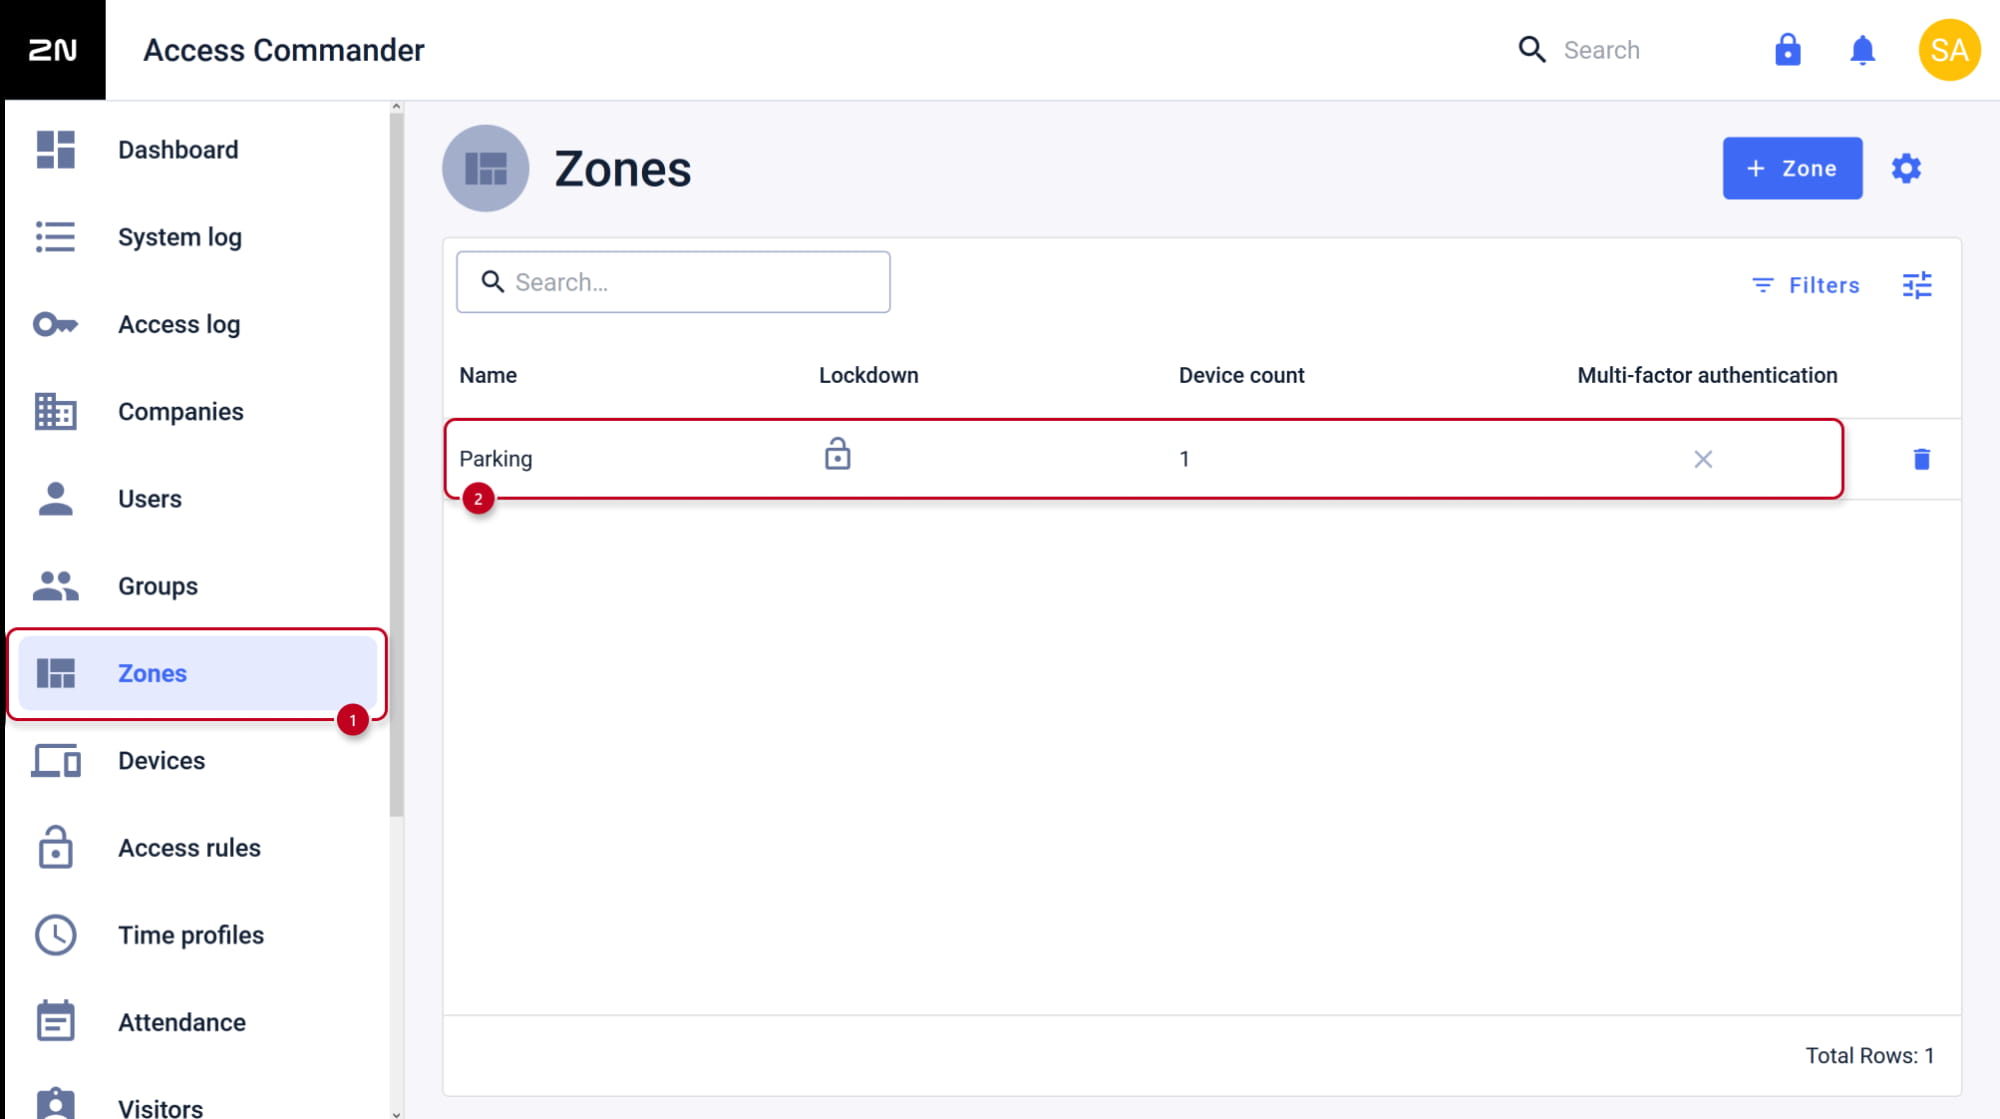Click the Dashboard sidebar icon

[x=55, y=150]
